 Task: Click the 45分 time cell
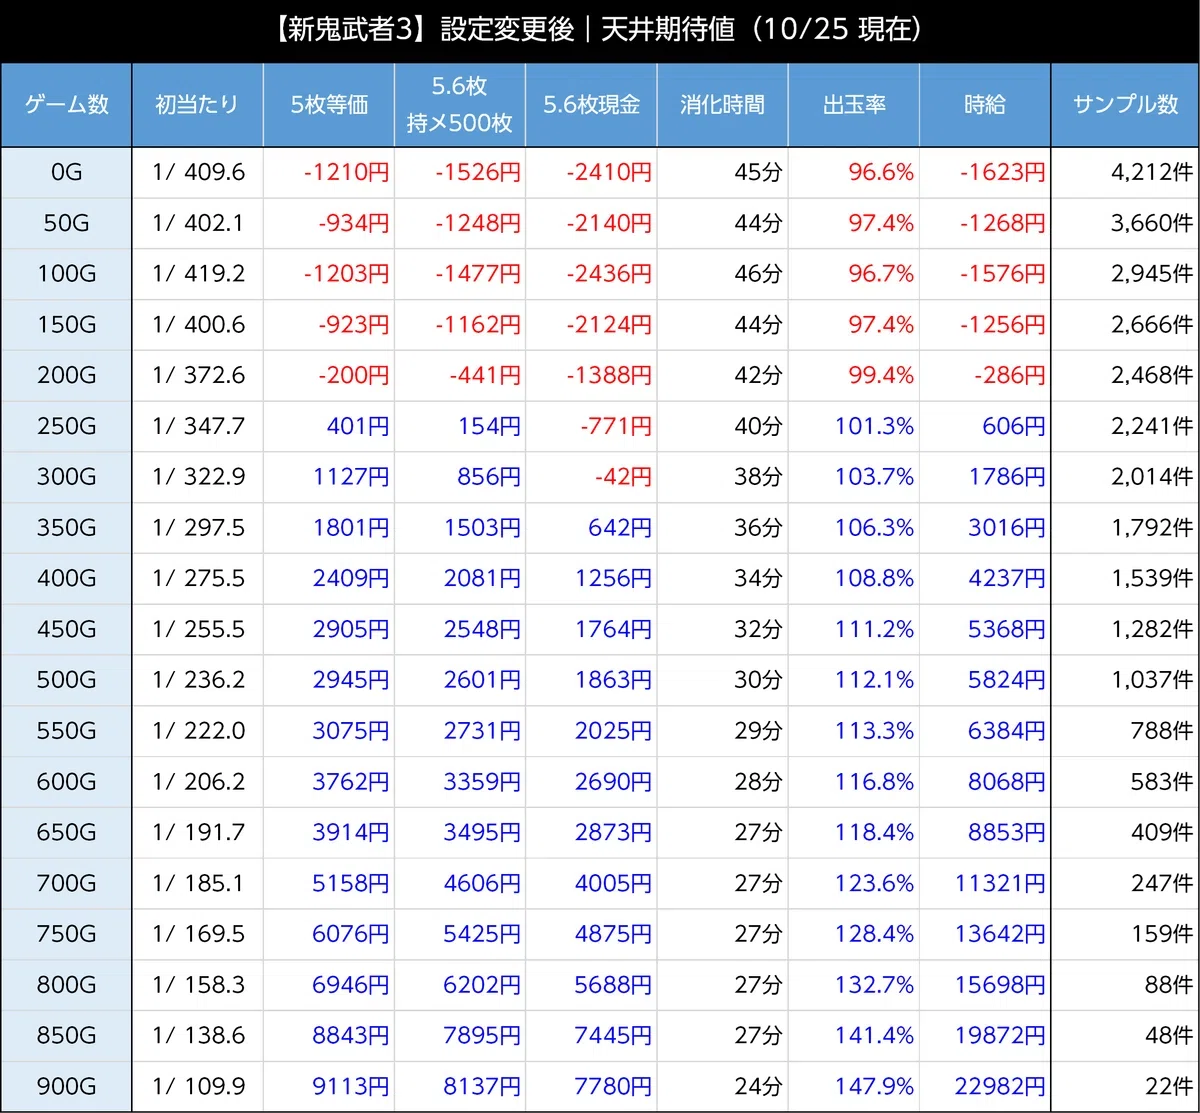[722, 173]
